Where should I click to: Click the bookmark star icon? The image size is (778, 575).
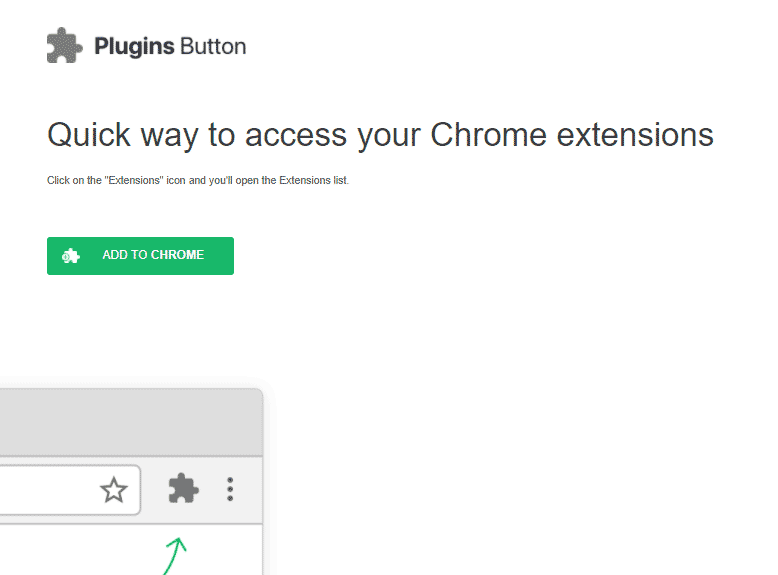coord(114,490)
